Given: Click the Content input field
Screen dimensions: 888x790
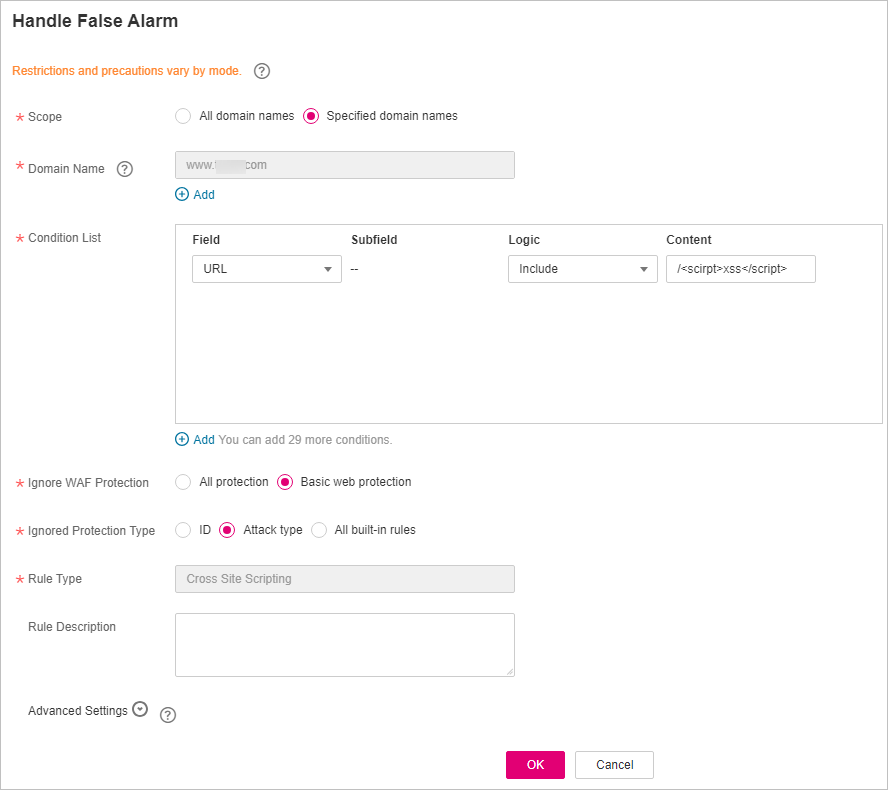Looking at the screenshot, I should point(741,269).
